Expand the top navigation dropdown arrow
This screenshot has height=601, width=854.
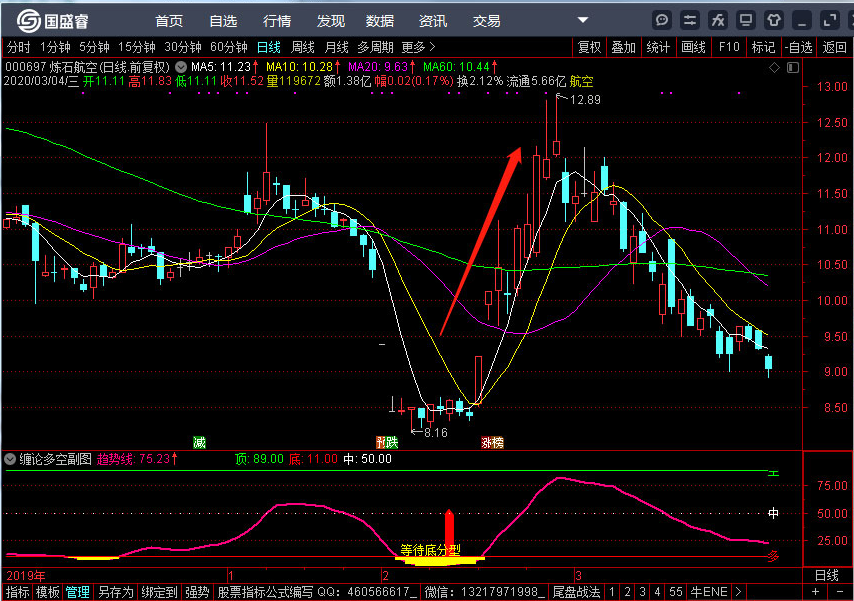tap(583, 20)
